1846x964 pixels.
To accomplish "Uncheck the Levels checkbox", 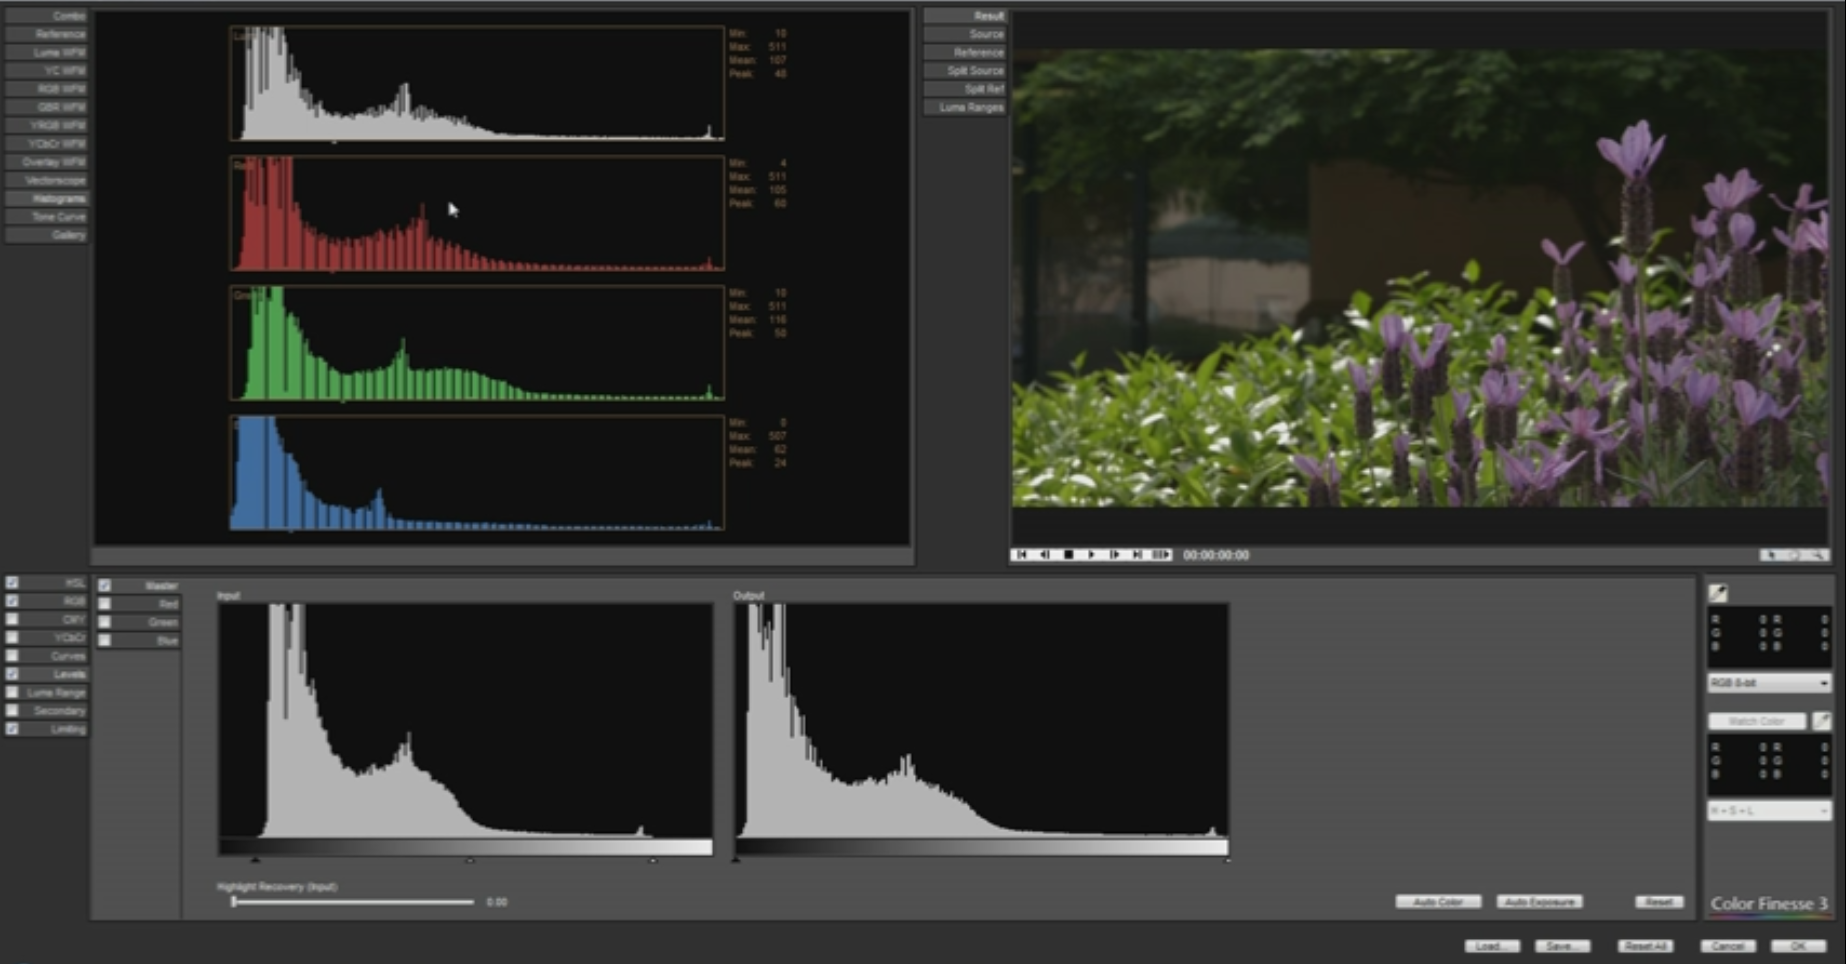I will pyautogui.click(x=12, y=674).
